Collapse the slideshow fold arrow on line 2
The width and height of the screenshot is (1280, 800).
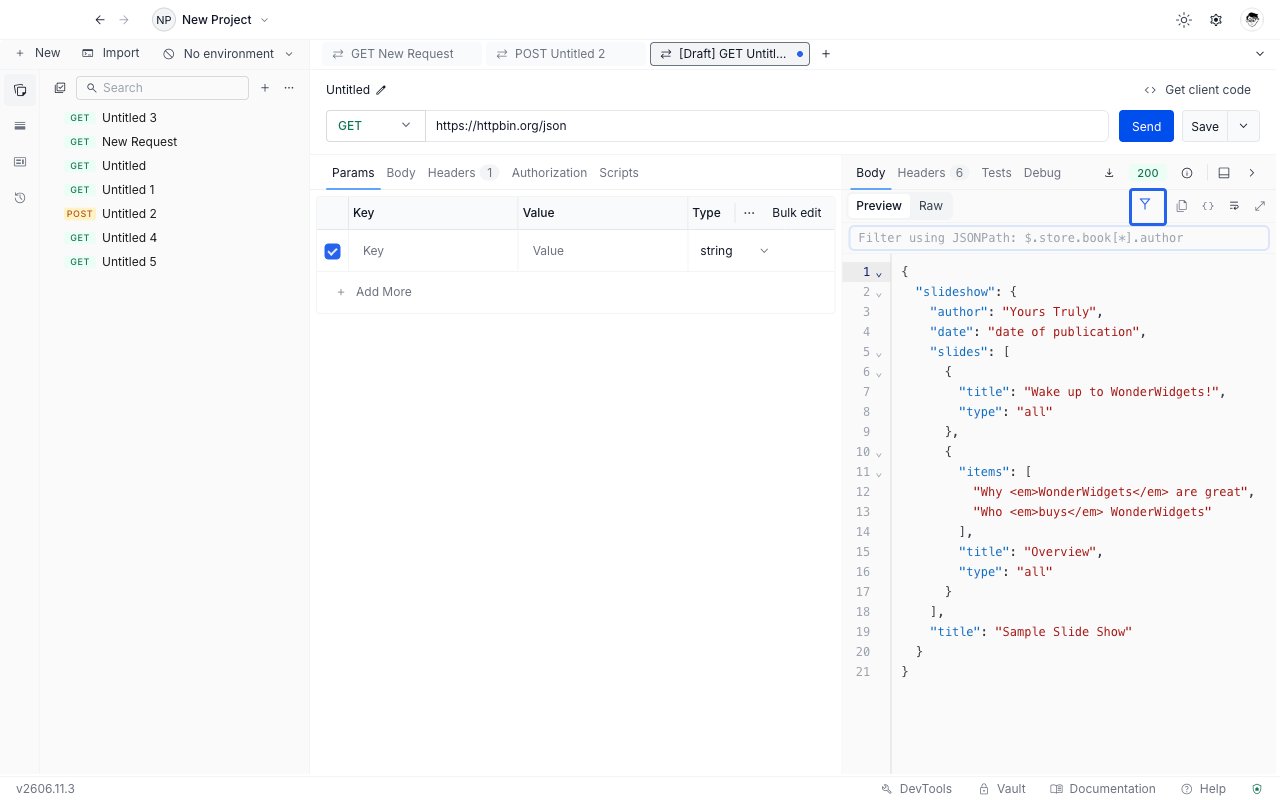point(879,293)
